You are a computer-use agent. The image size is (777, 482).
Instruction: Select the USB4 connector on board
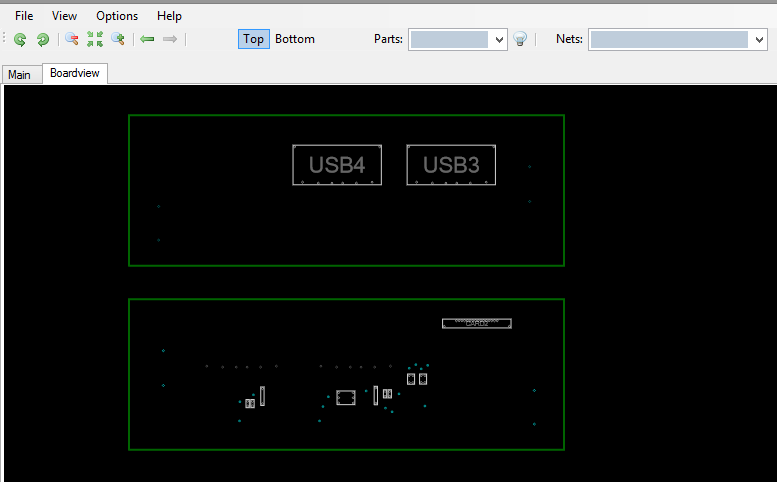[x=337, y=165]
